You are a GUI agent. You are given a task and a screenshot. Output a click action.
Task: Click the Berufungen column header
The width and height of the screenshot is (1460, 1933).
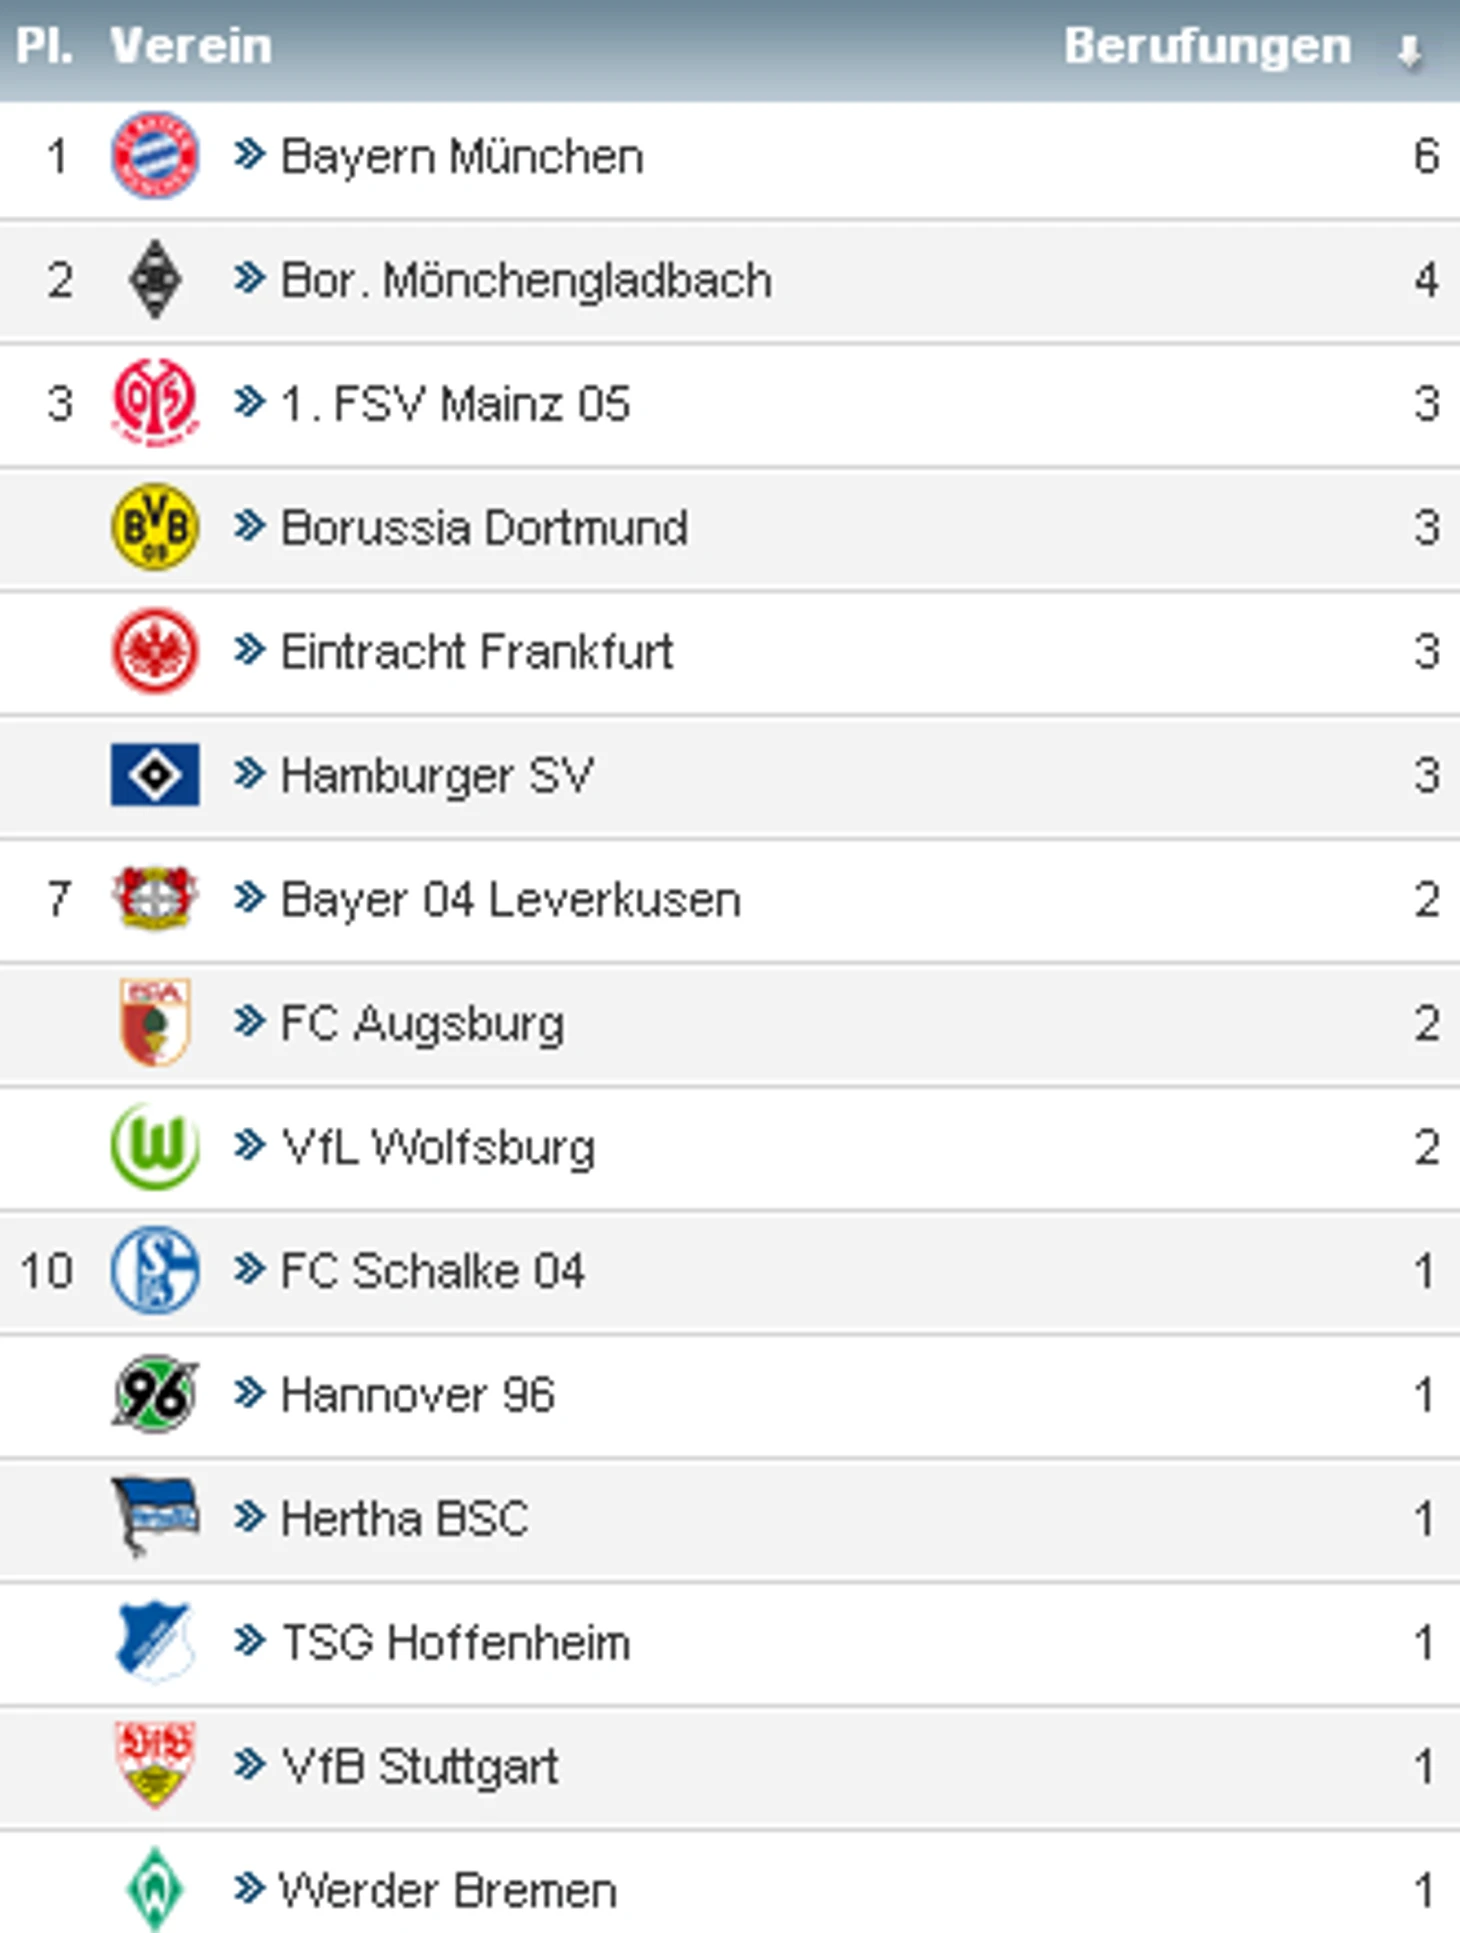[1207, 46]
